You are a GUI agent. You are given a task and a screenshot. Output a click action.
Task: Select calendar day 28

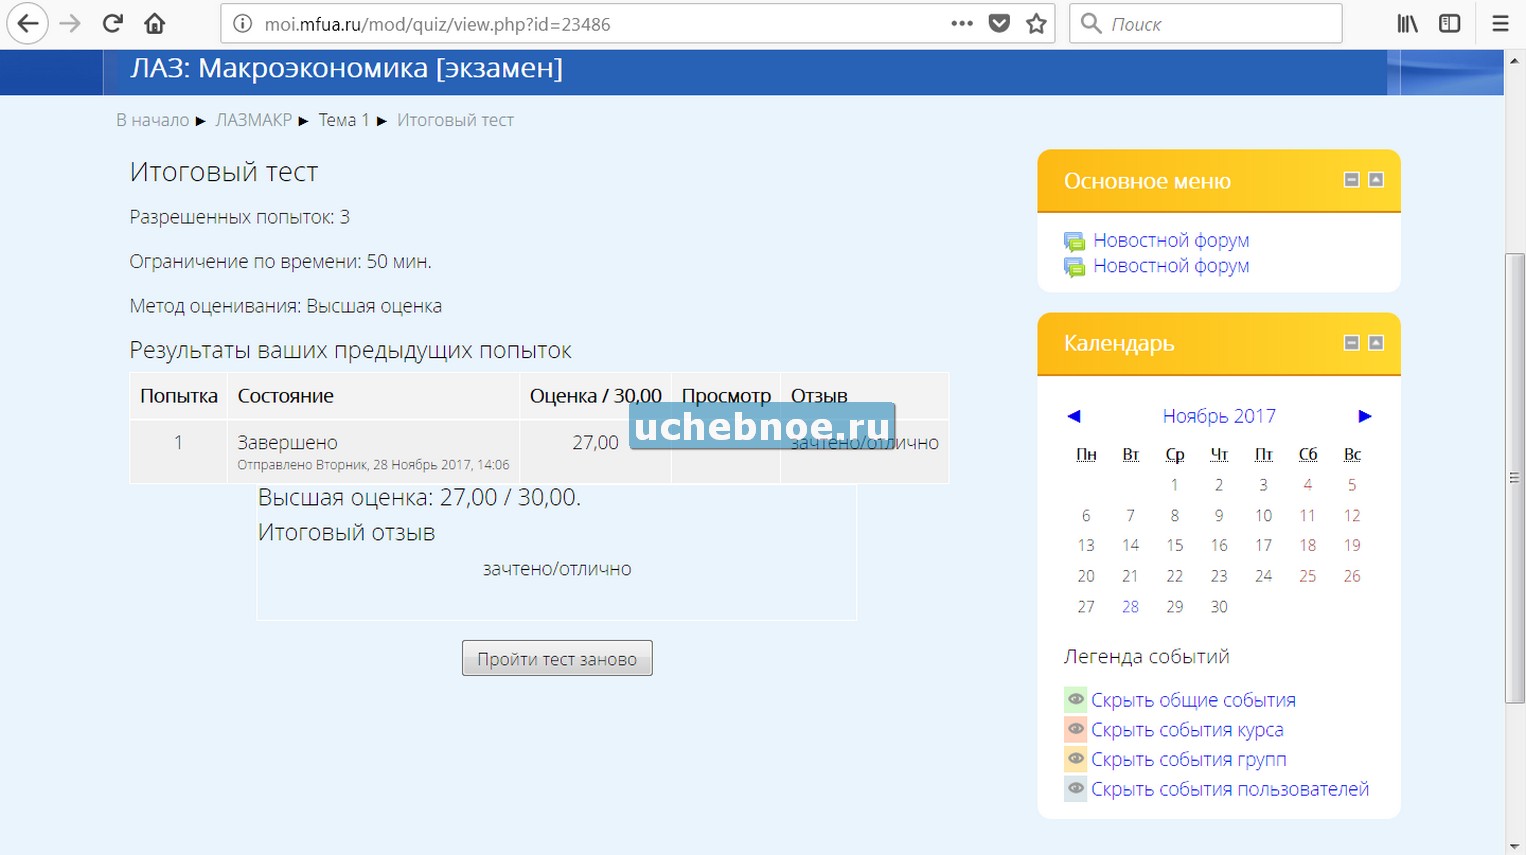coord(1130,607)
